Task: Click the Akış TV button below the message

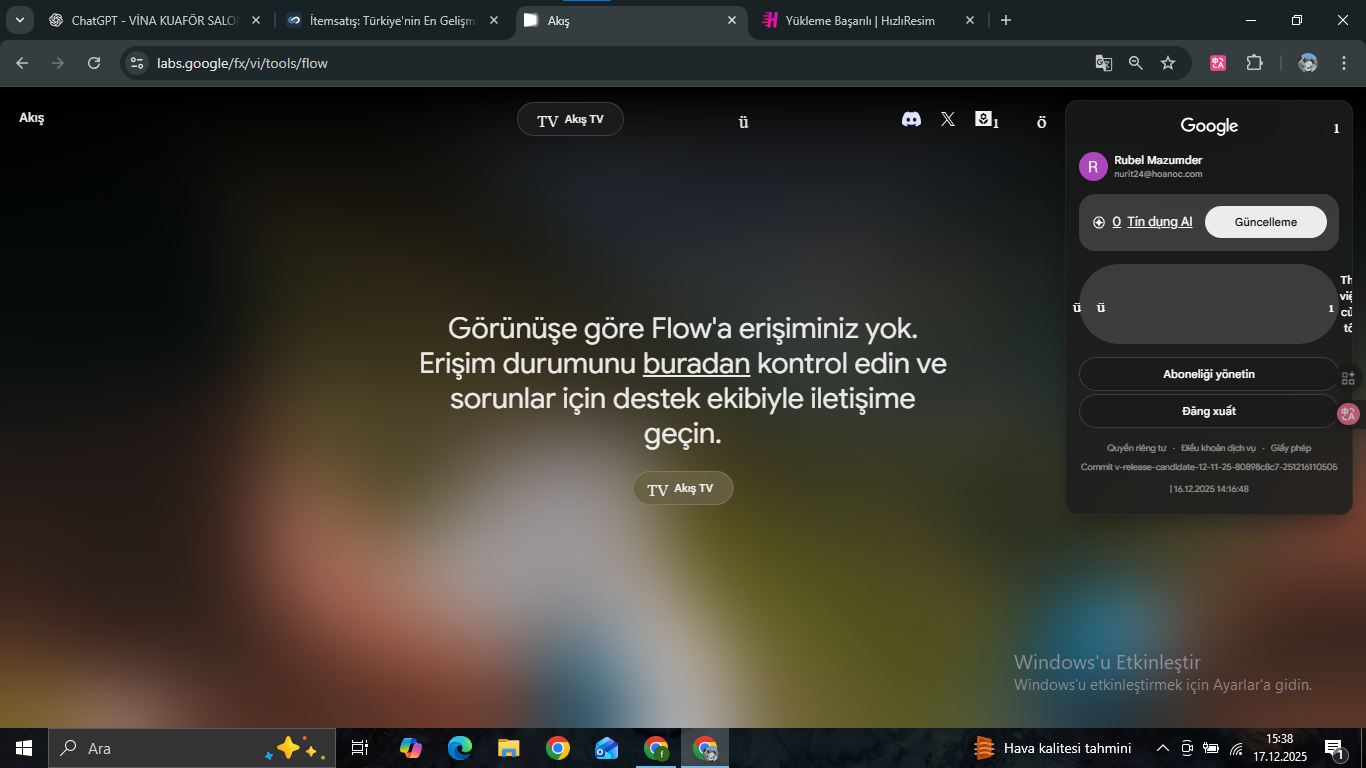Action: (683, 488)
